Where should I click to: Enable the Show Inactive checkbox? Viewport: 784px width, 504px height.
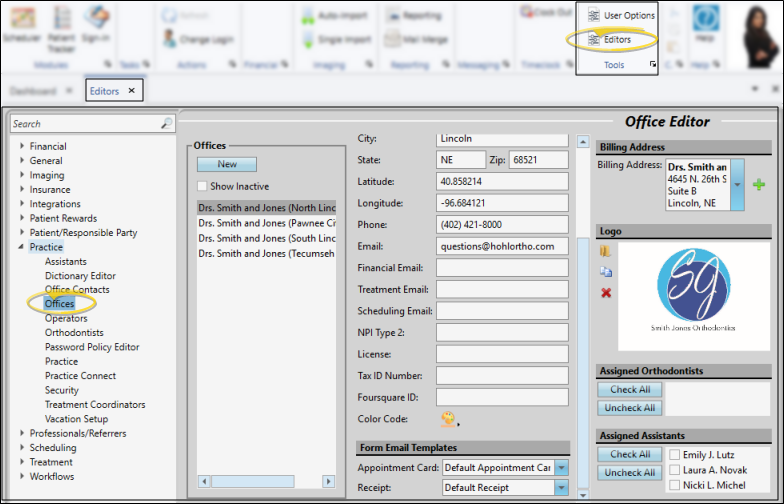[x=202, y=186]
